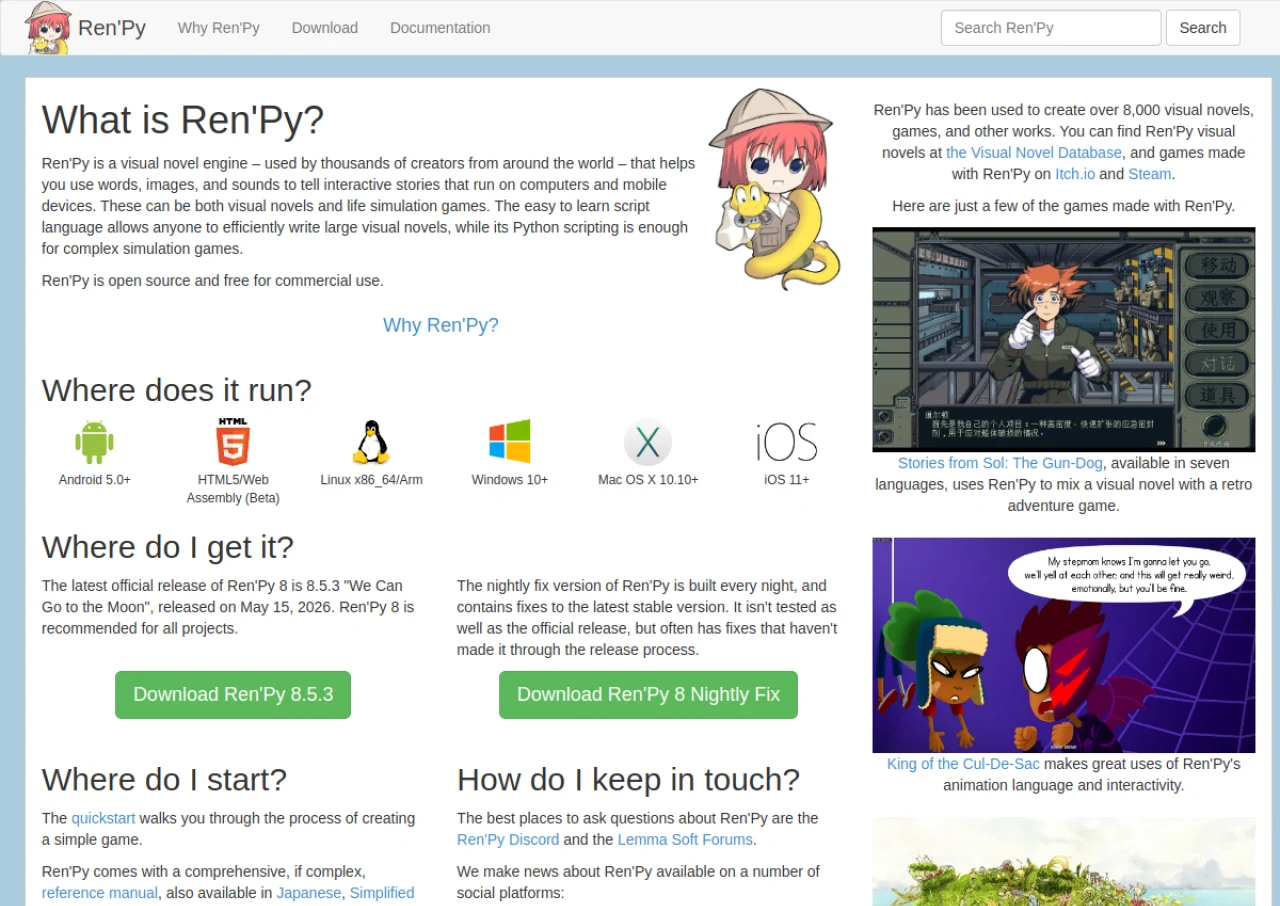Image resolution: width=1280 pixels, height=906 pixels.
Task: Click the Android 5.0+ label
Action: (95, 480)
